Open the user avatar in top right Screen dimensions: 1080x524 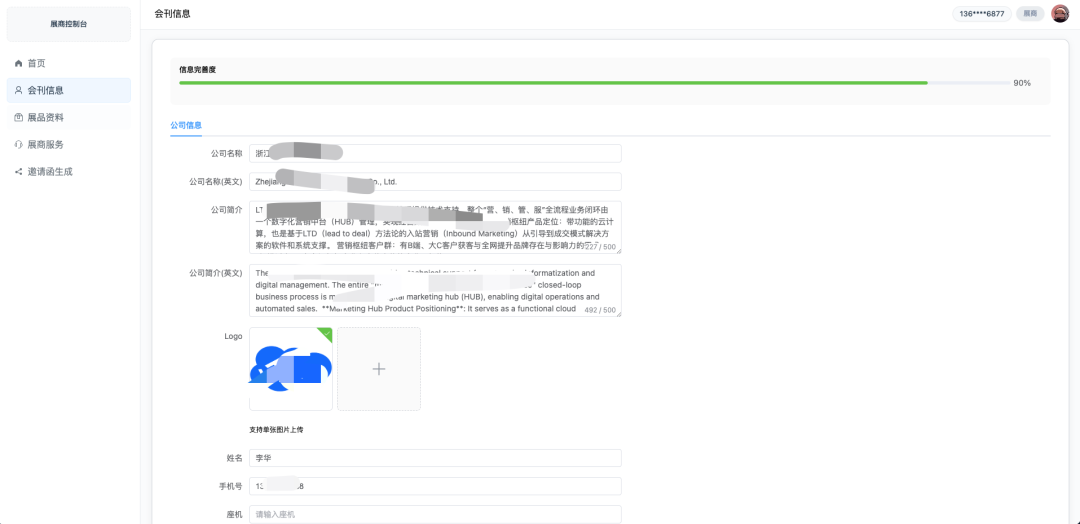[x=1059, y=14]
